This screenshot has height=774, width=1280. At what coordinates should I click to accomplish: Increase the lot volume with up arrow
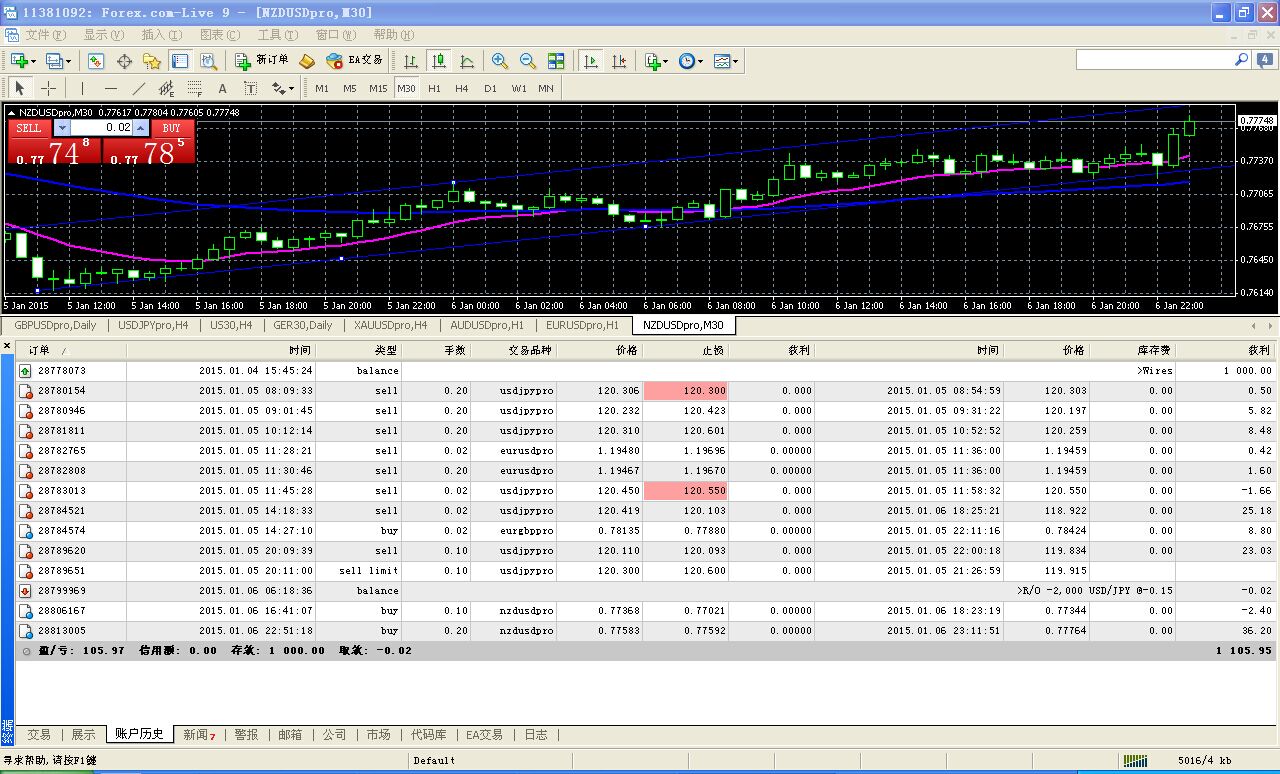coord(141,128)
